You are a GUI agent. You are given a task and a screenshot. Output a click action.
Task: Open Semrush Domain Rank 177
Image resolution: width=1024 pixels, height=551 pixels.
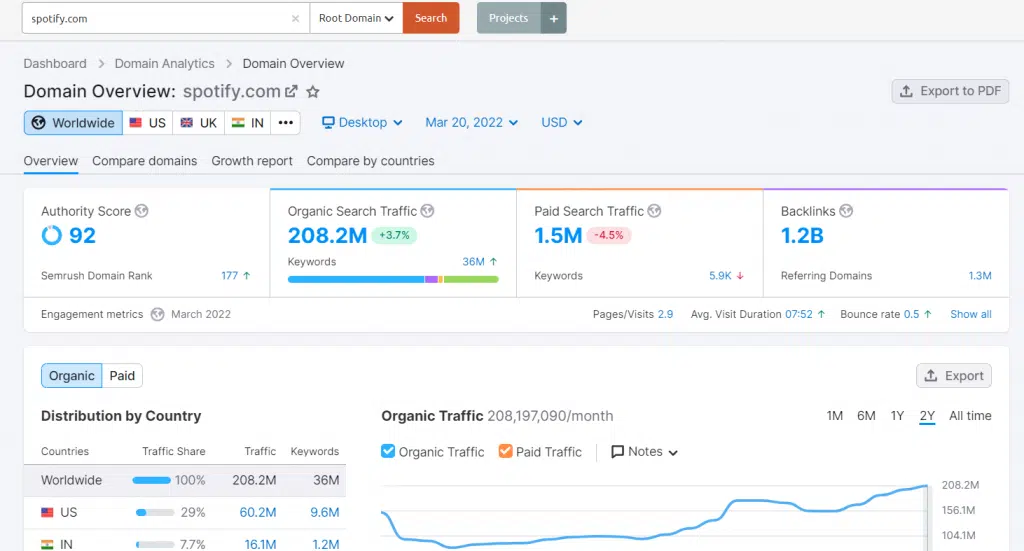[229, 276]
